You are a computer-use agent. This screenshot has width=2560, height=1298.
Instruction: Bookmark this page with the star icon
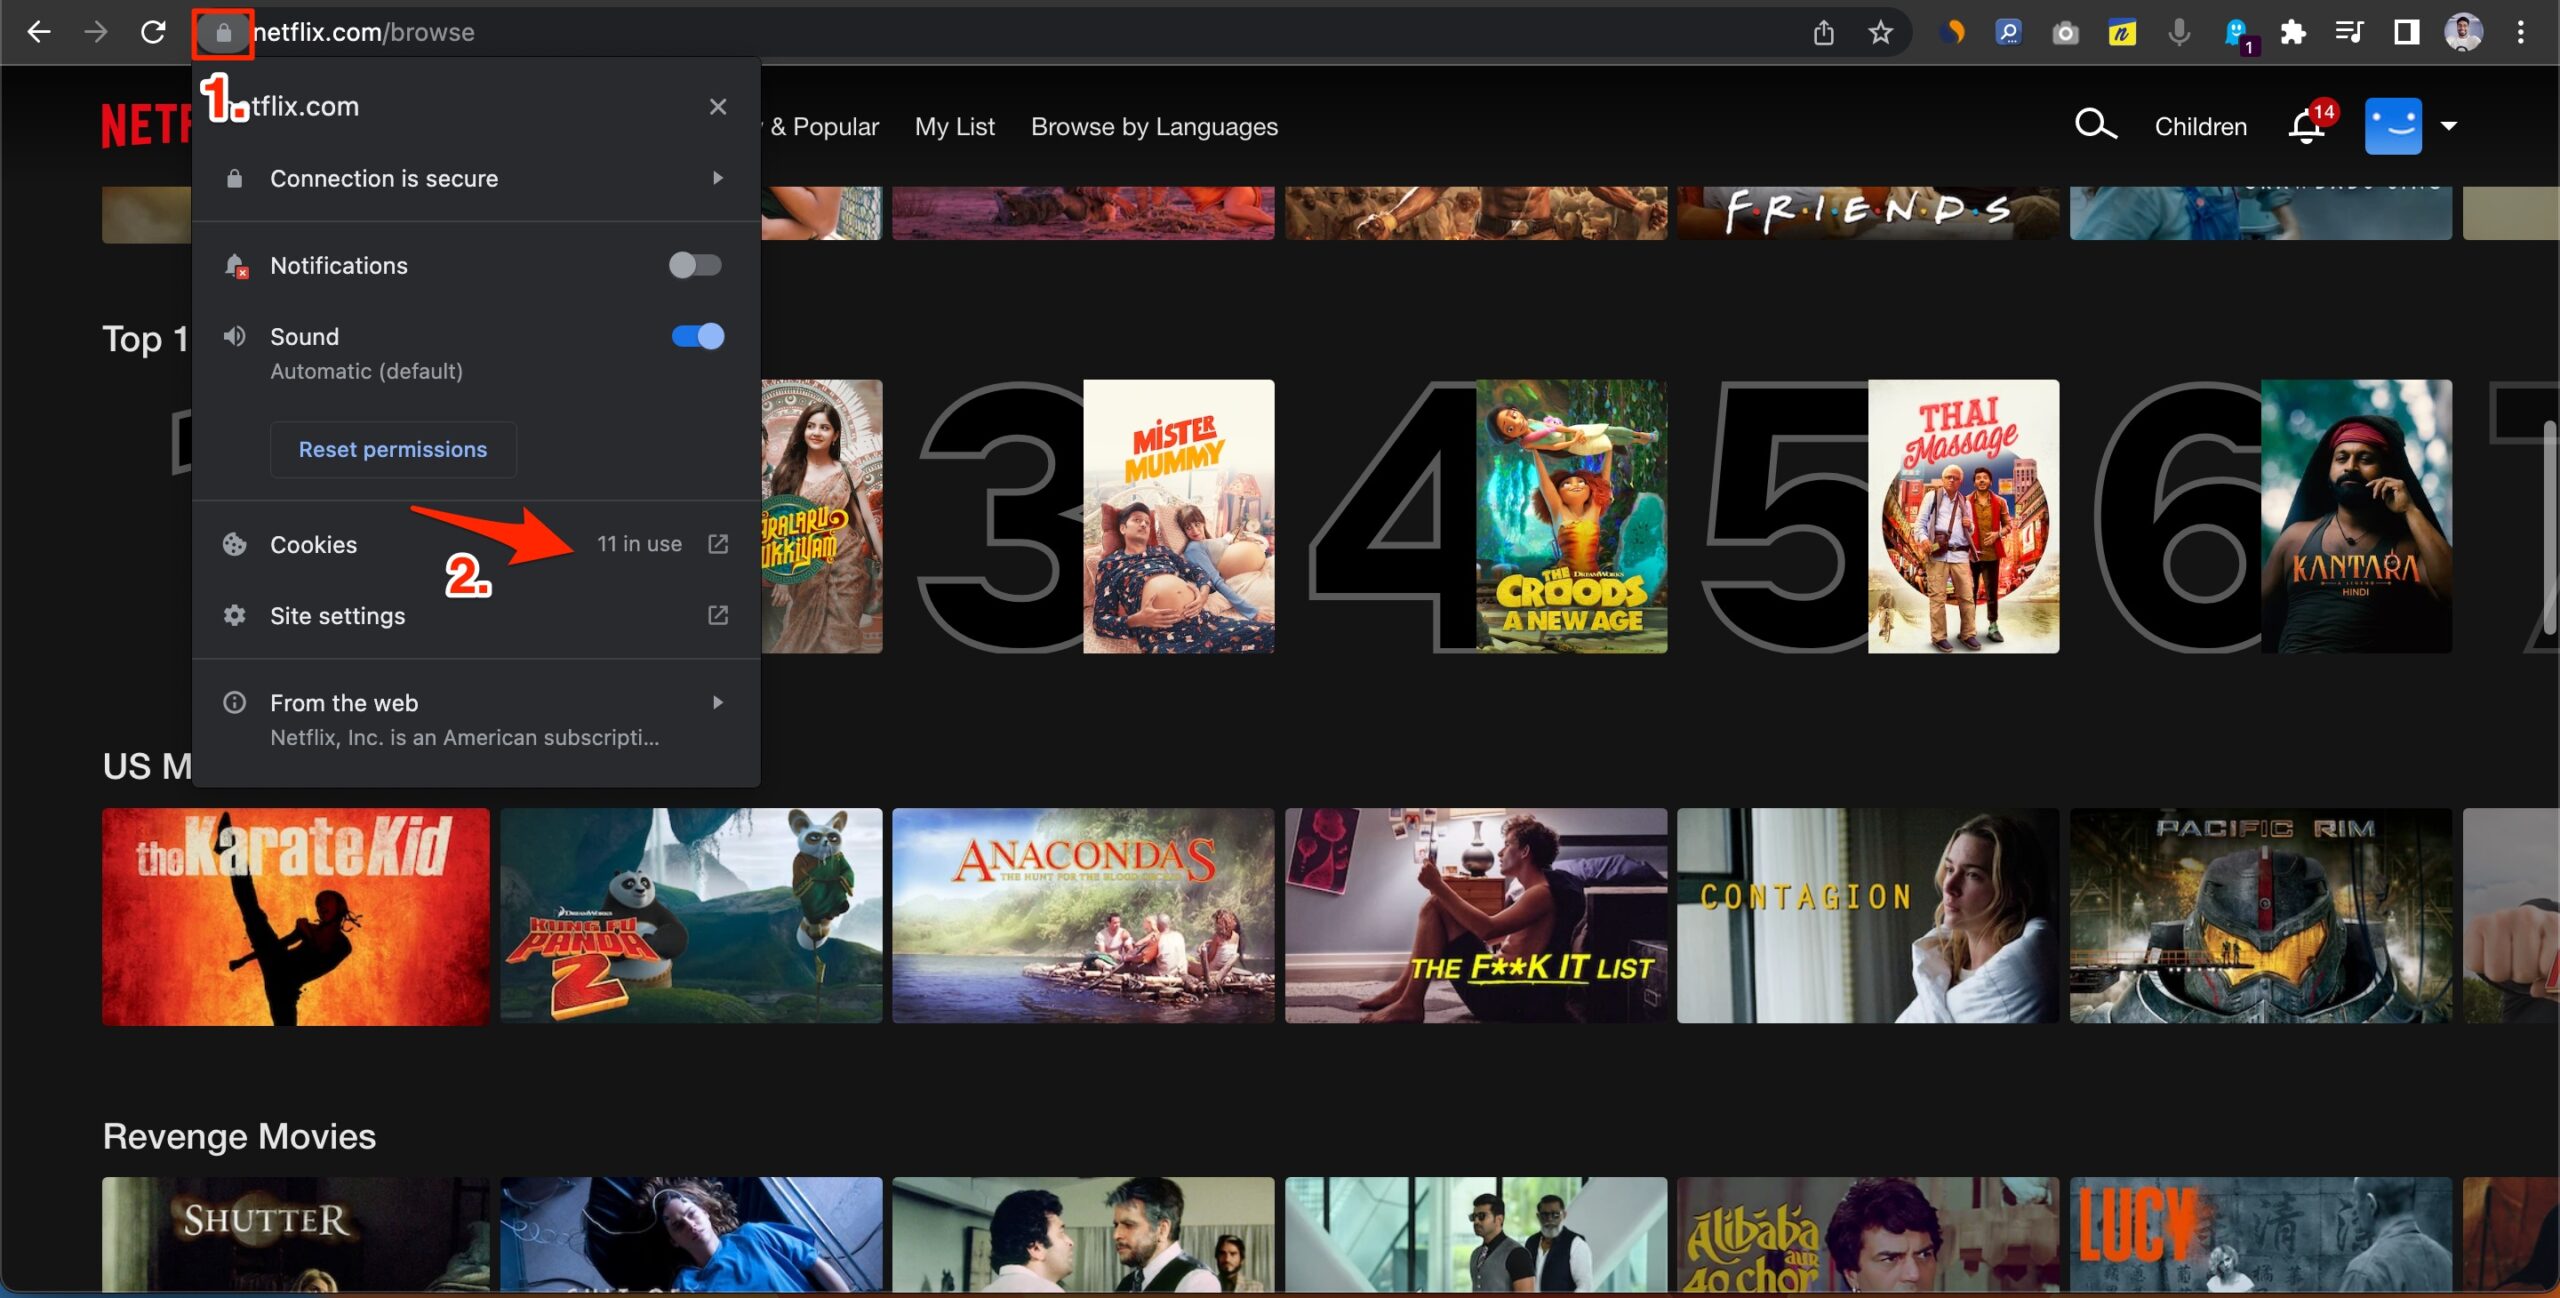click(1881, 33)
